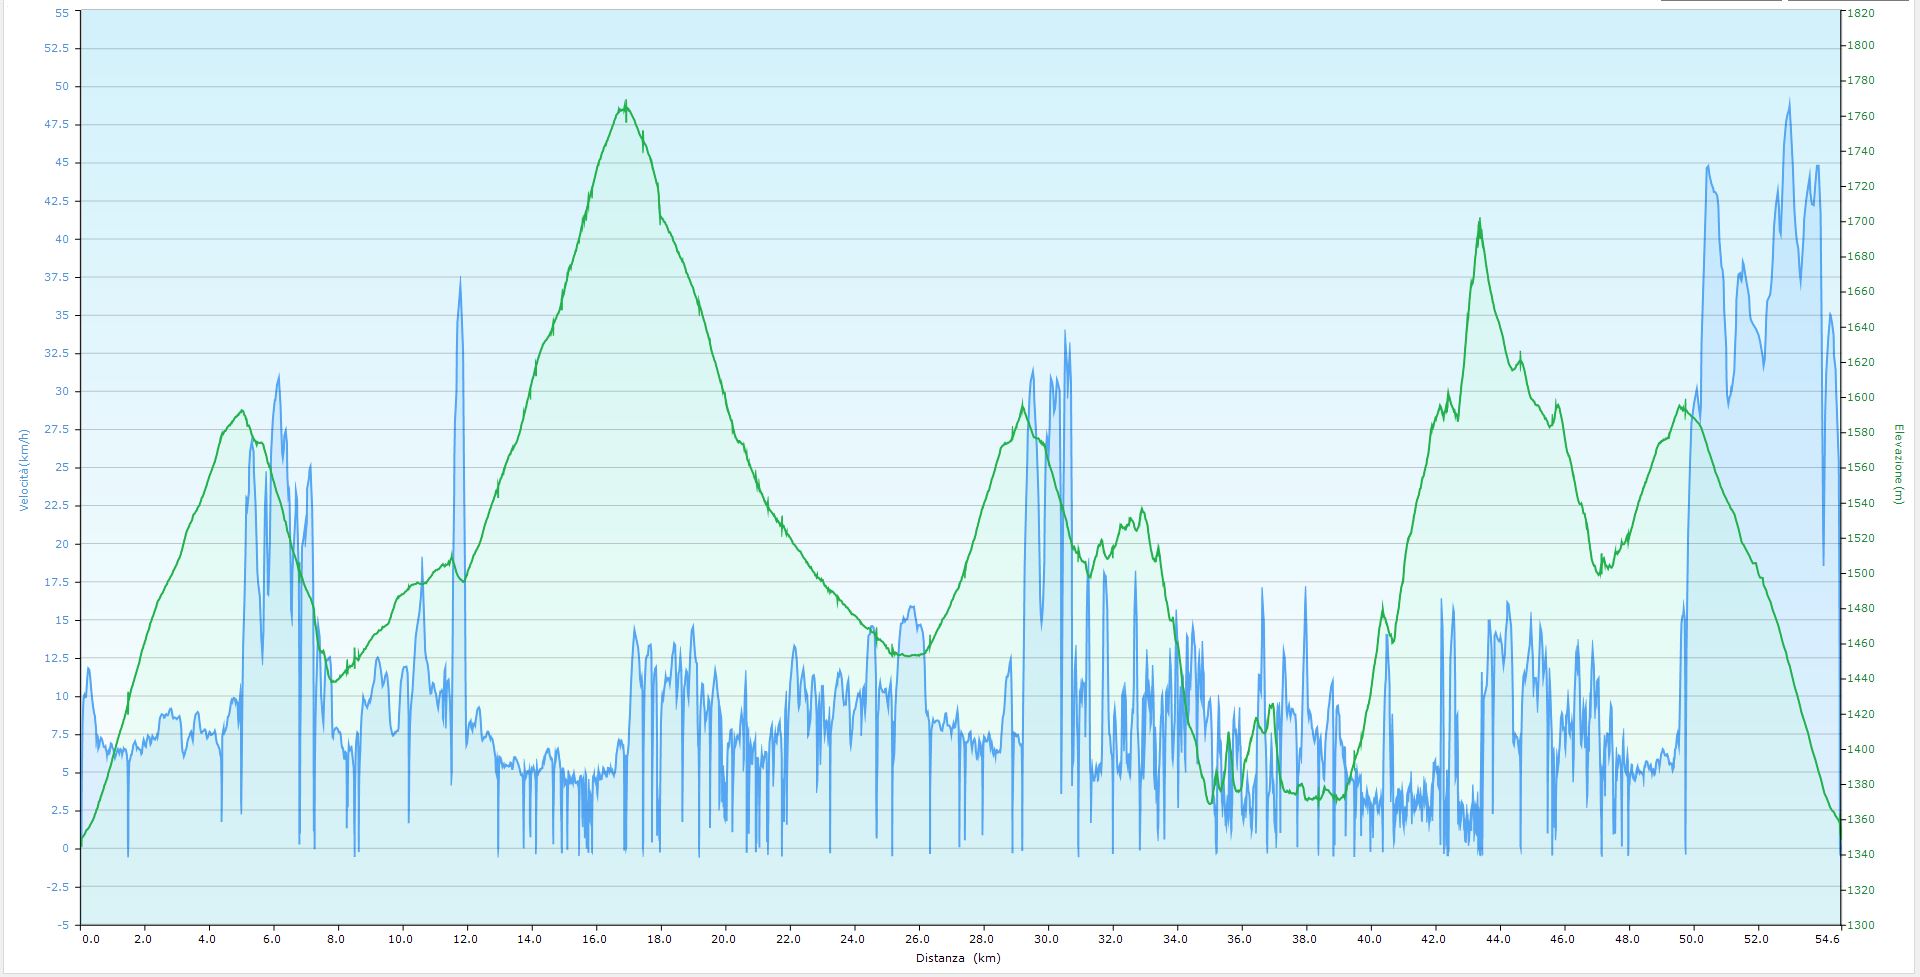
Task: Click the 27.5 label on the speed axis
Action: (x=58, y=429)
